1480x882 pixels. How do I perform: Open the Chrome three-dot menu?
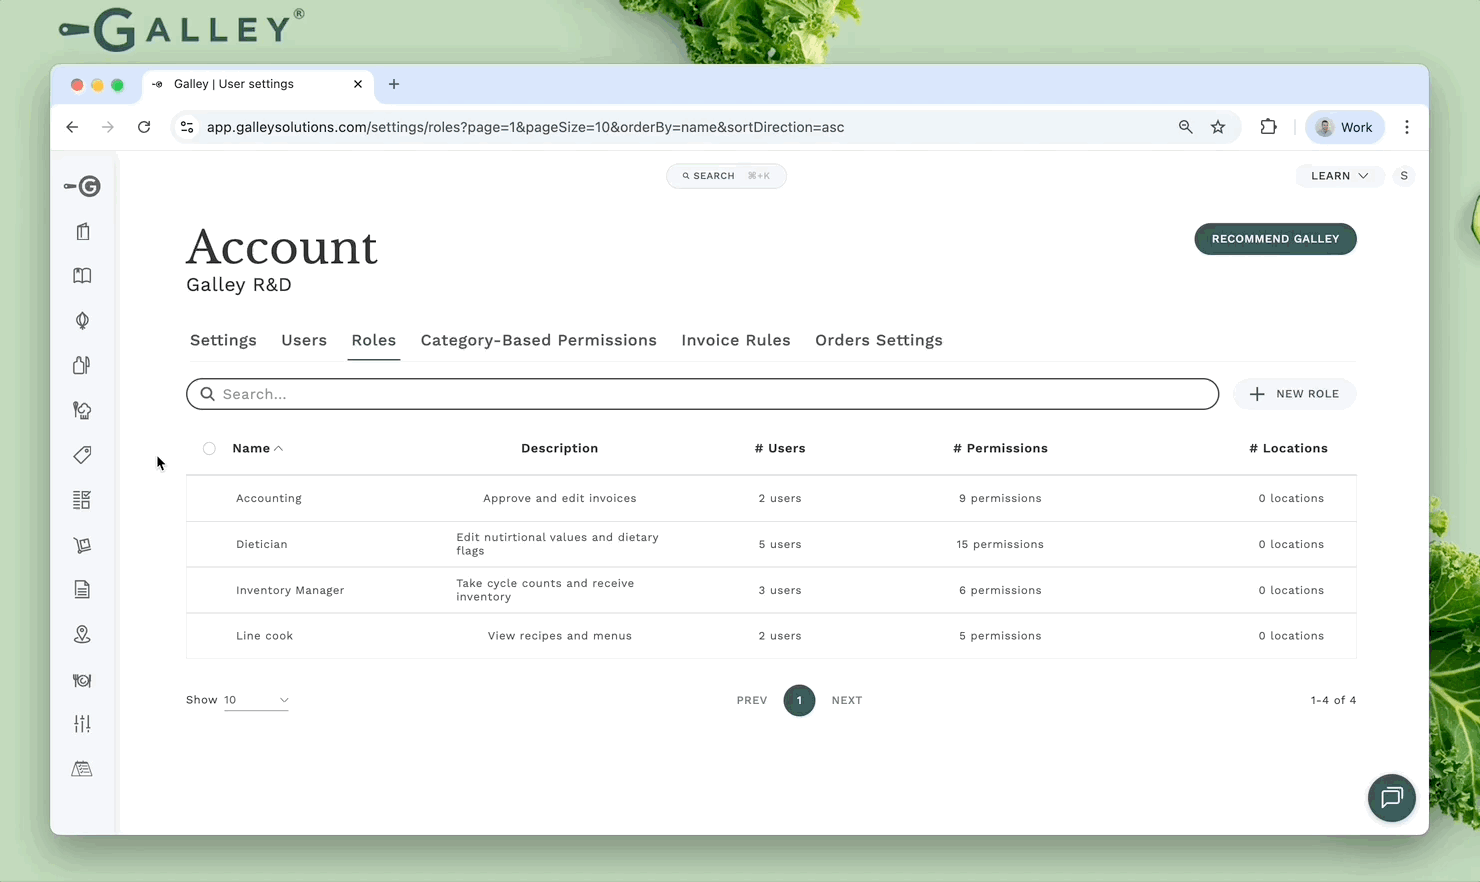coord(1407,127)
